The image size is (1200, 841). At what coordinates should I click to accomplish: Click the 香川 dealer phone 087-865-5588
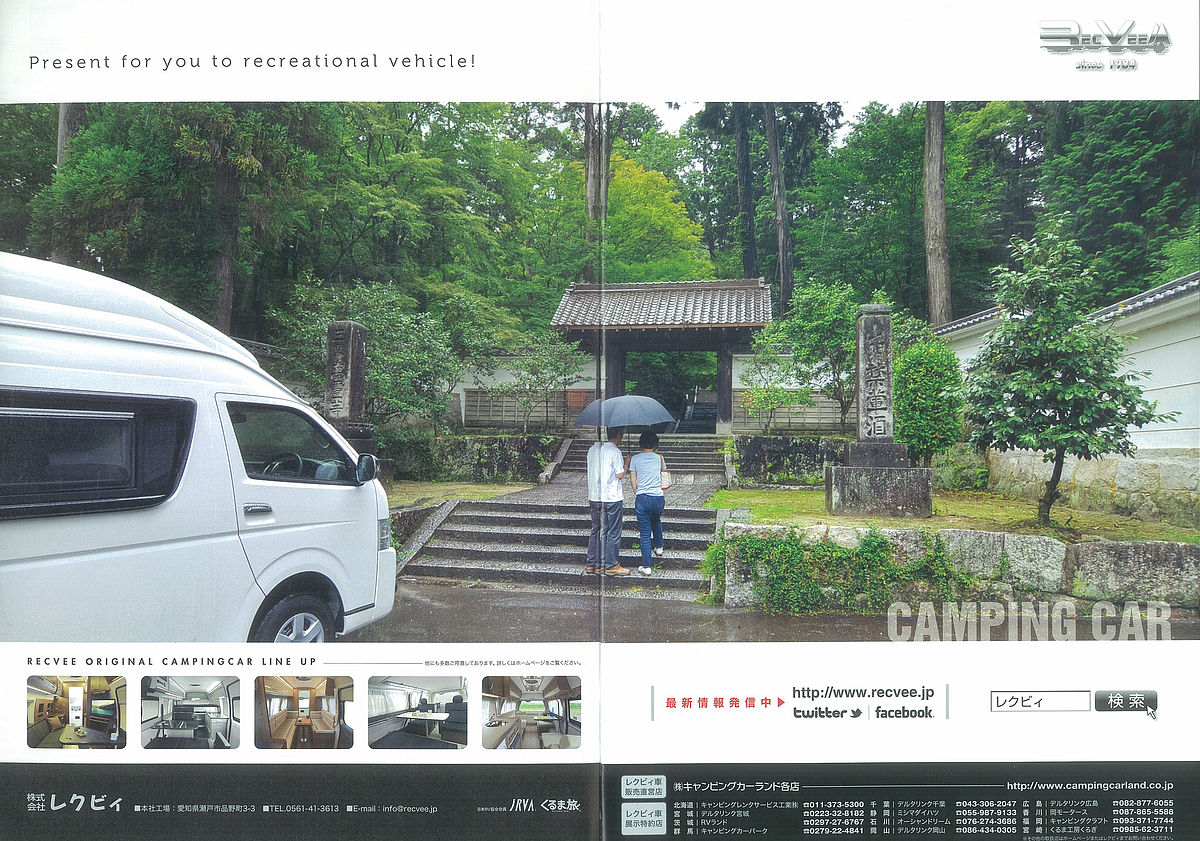tap(1143, 812)
